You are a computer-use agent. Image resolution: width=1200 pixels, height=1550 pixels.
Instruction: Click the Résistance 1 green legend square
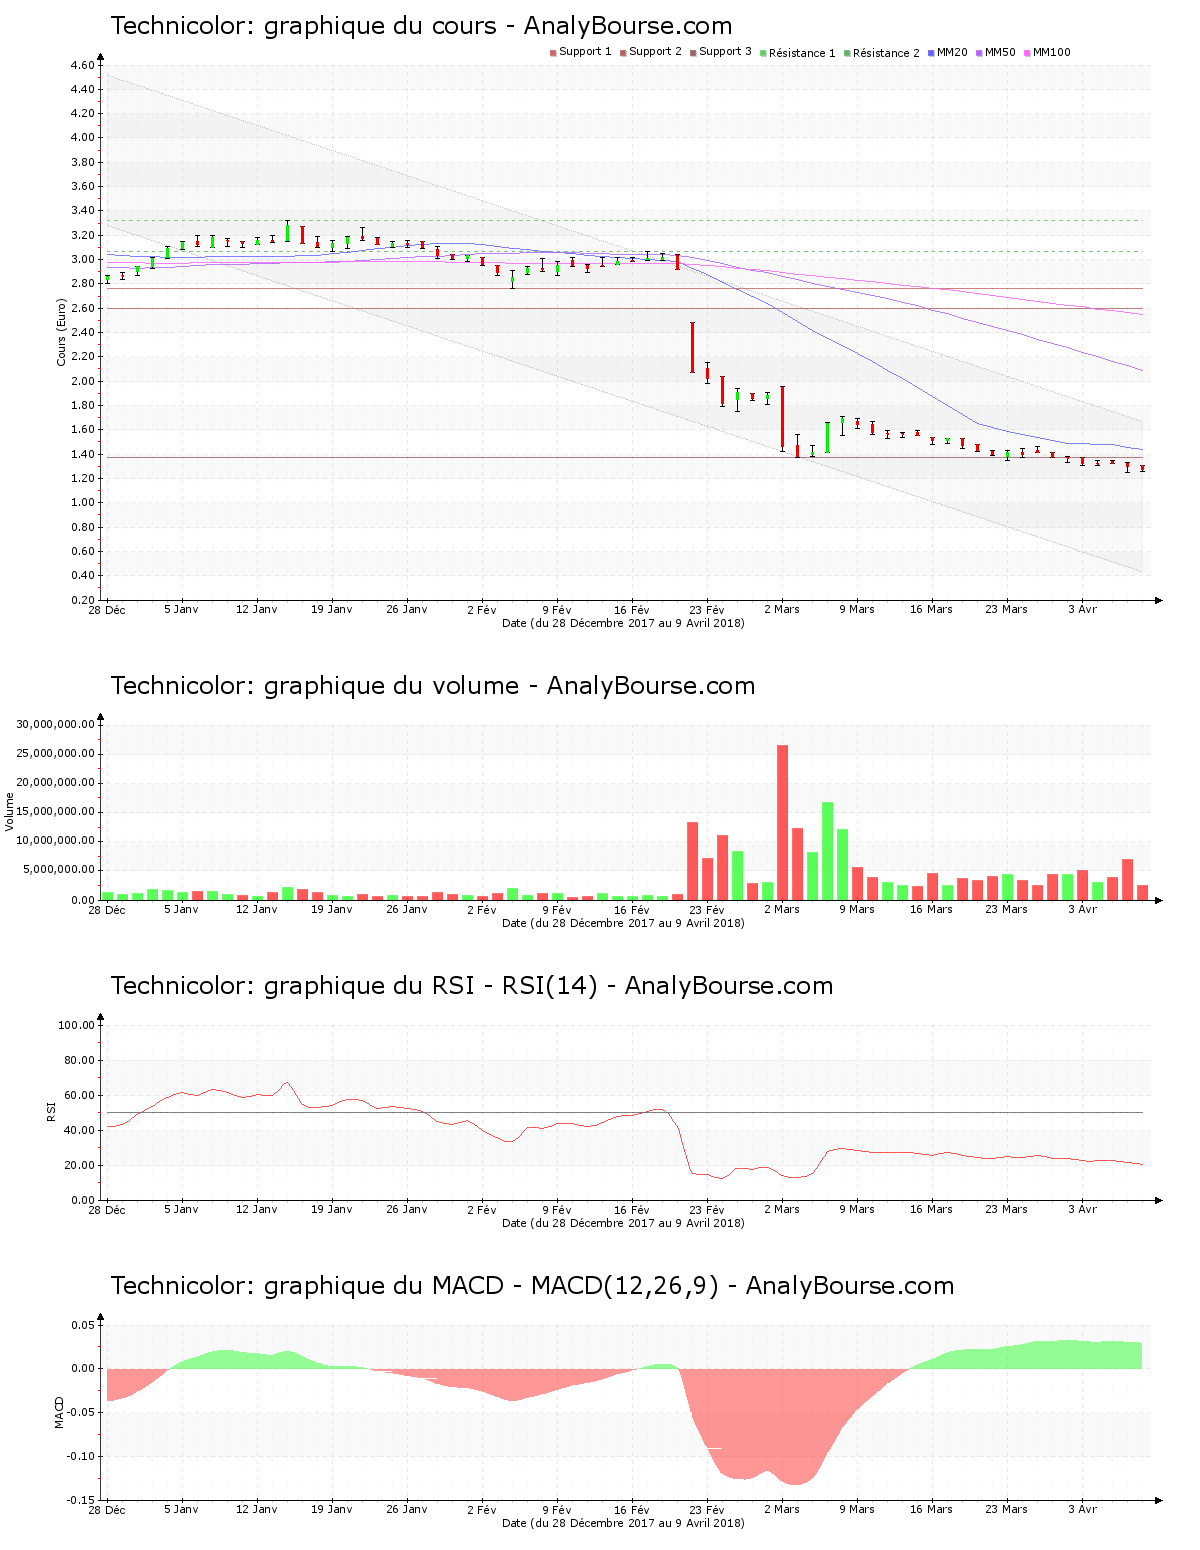click(x=763, y=53)
